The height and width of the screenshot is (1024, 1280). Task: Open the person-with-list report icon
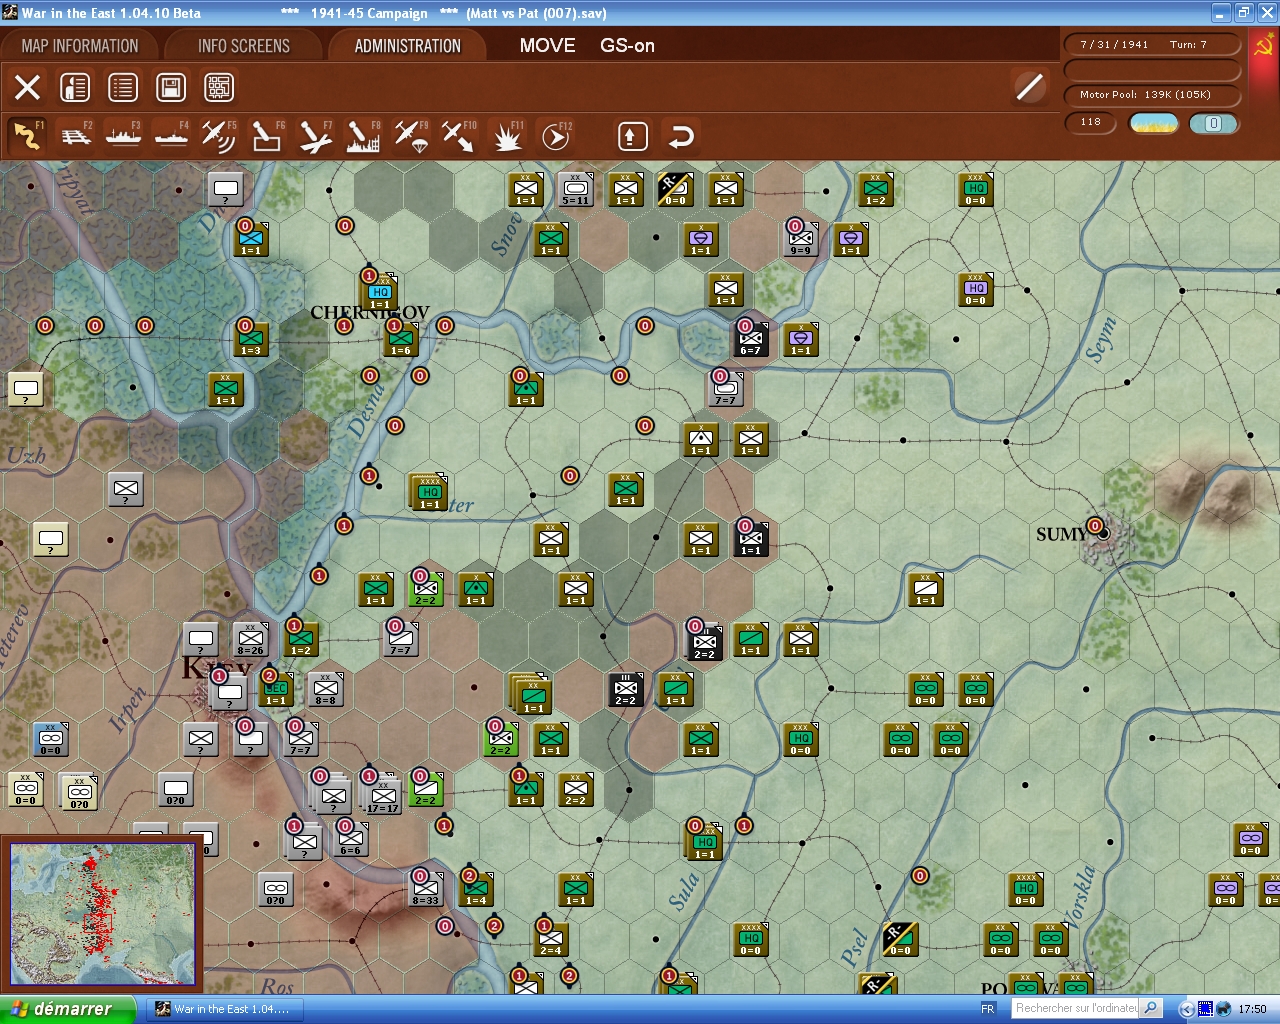[75, 87]
